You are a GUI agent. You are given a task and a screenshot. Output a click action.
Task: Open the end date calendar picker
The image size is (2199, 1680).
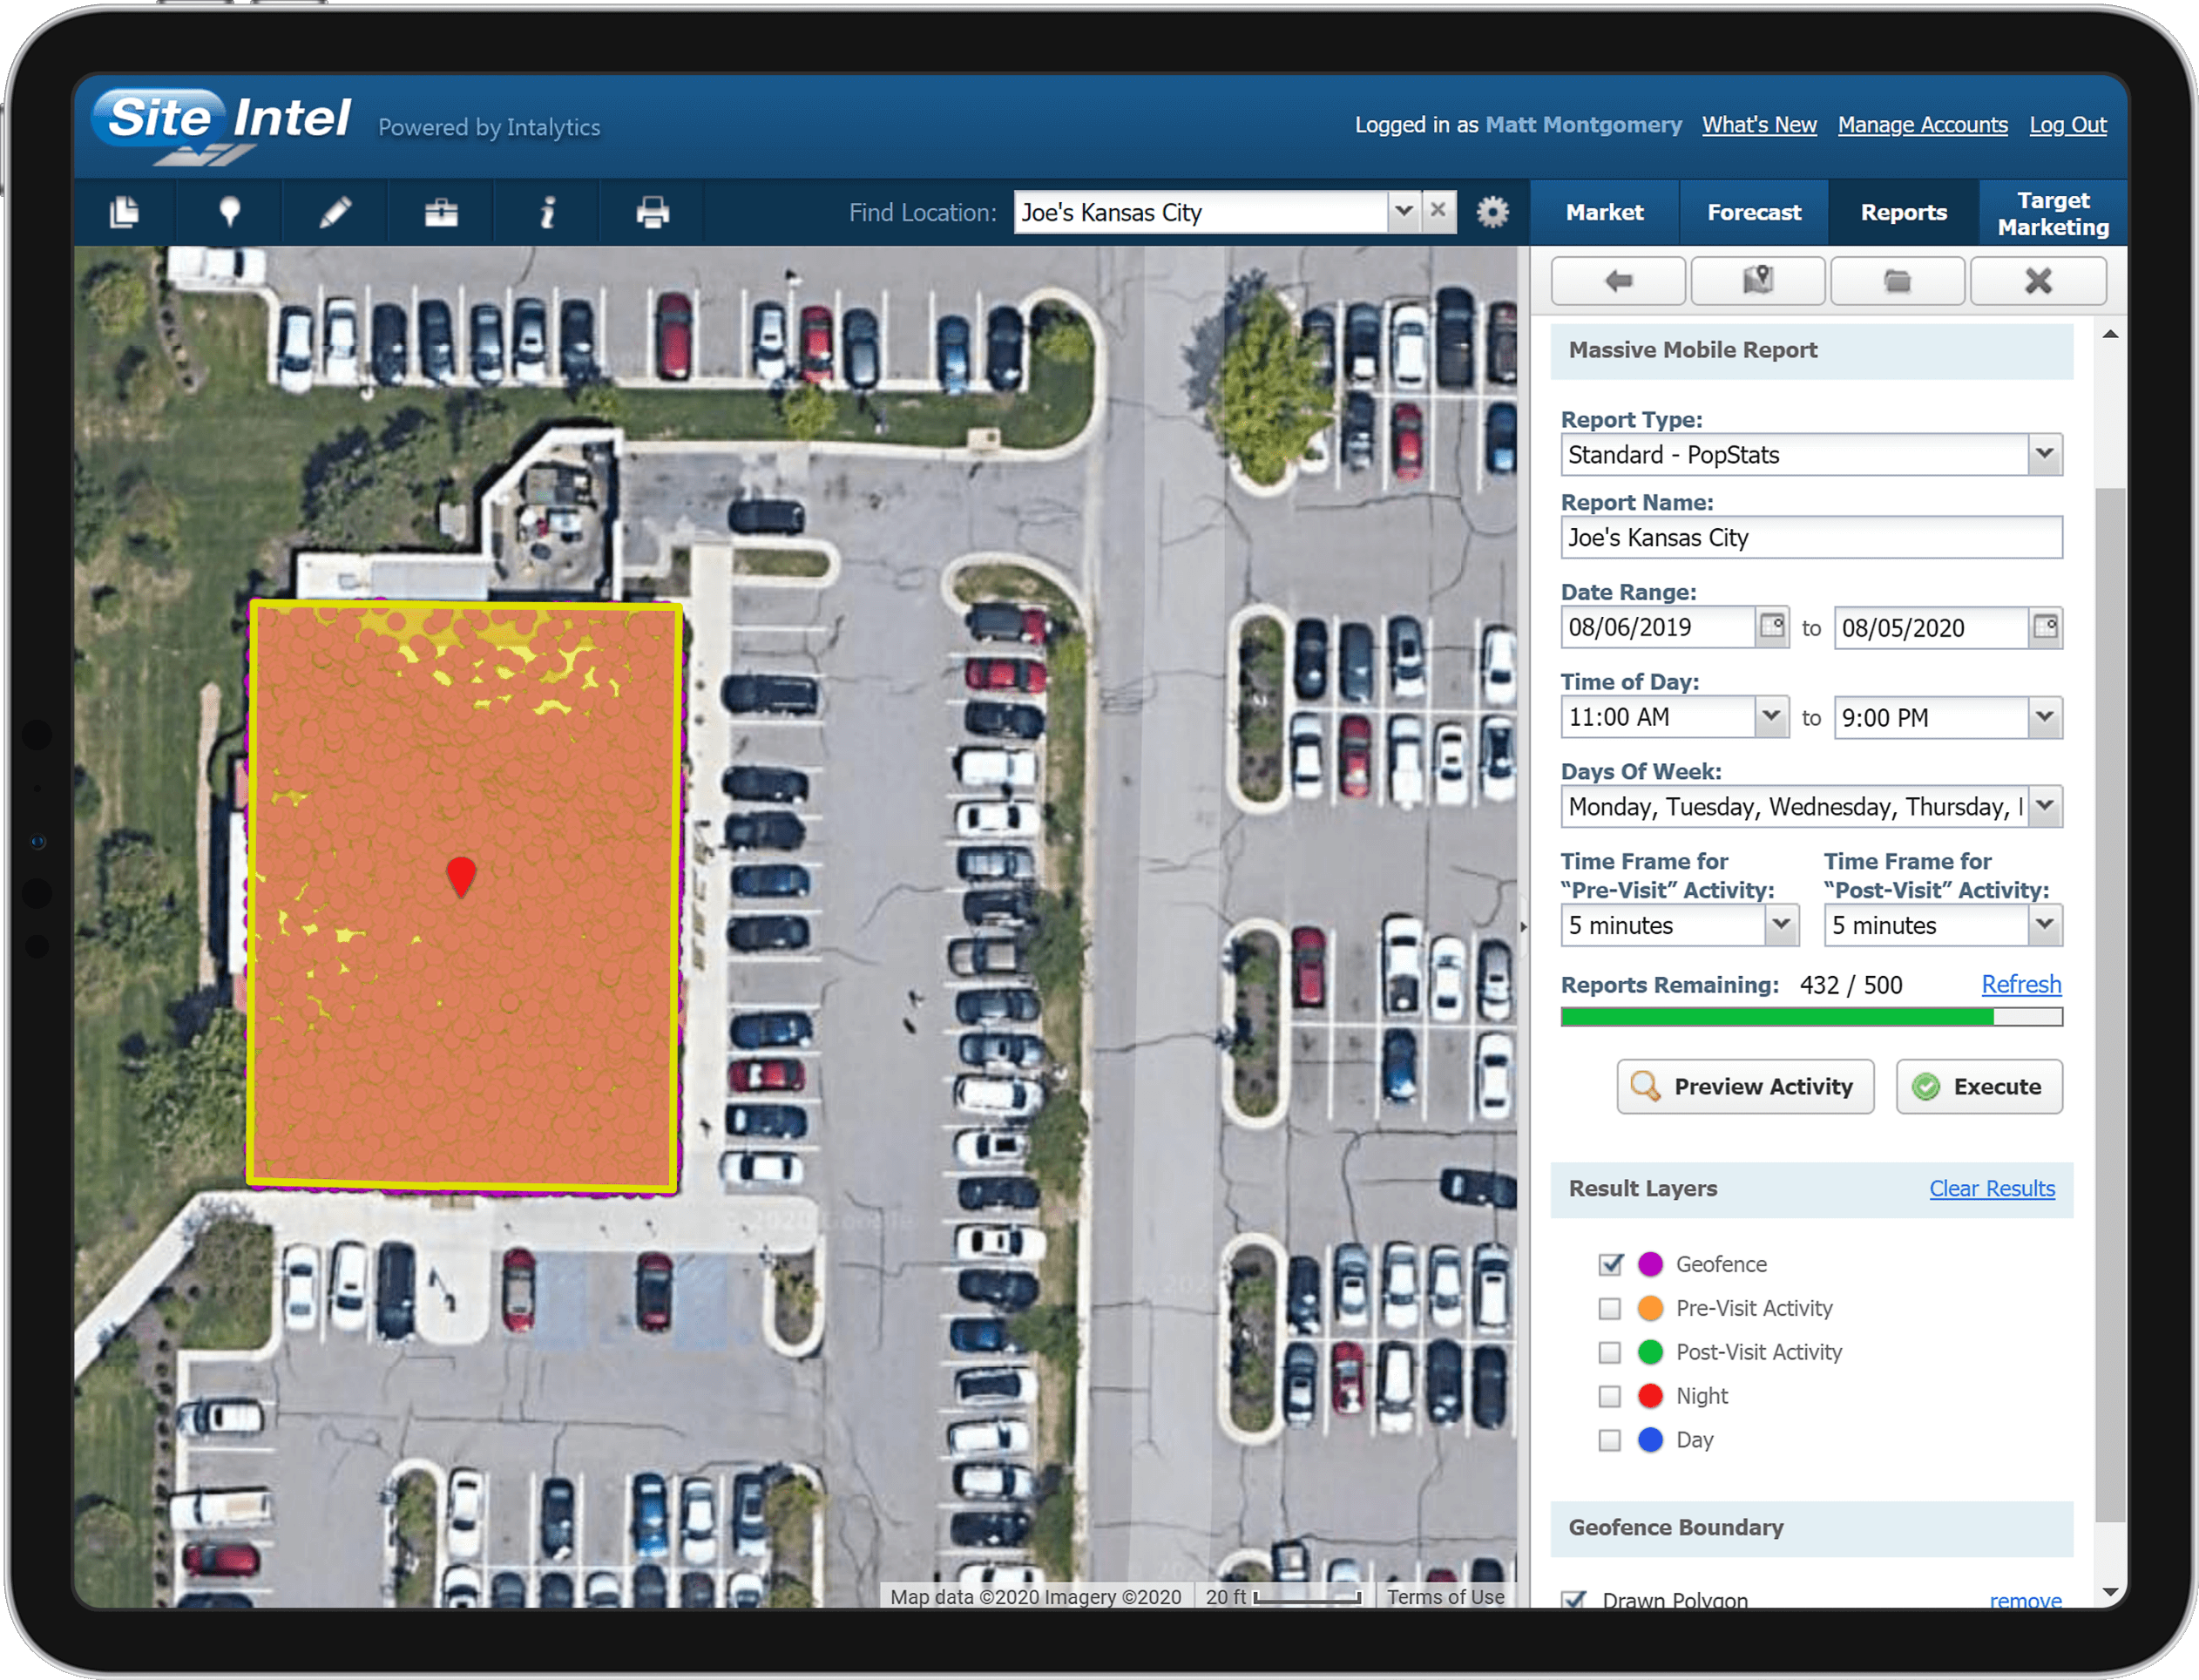(2046, 627)
